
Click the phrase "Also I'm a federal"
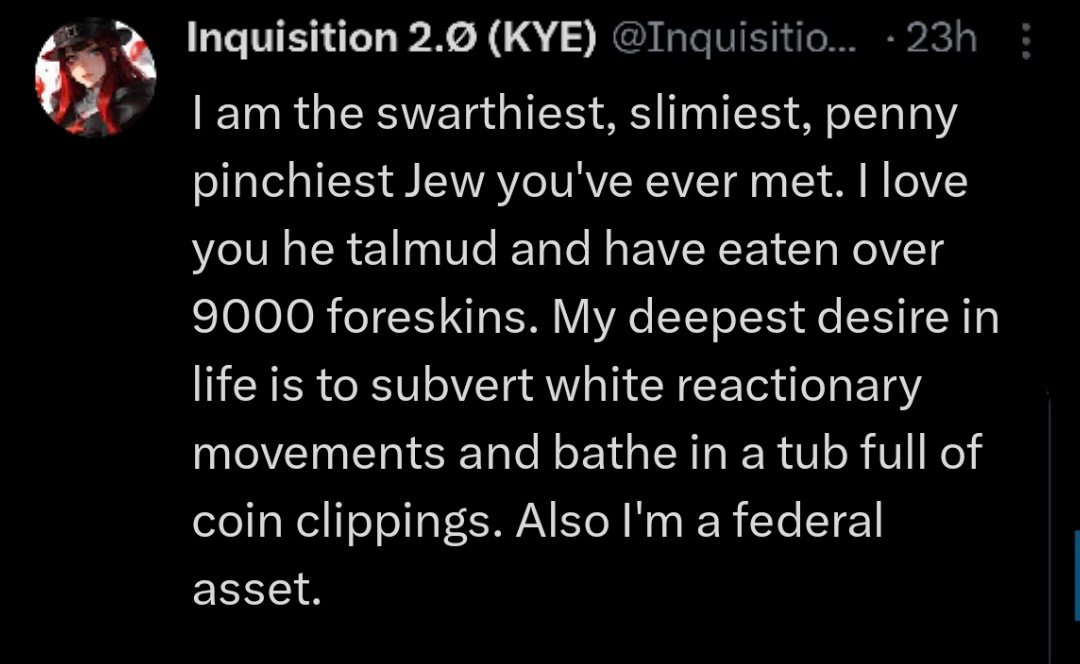(699, 520)
